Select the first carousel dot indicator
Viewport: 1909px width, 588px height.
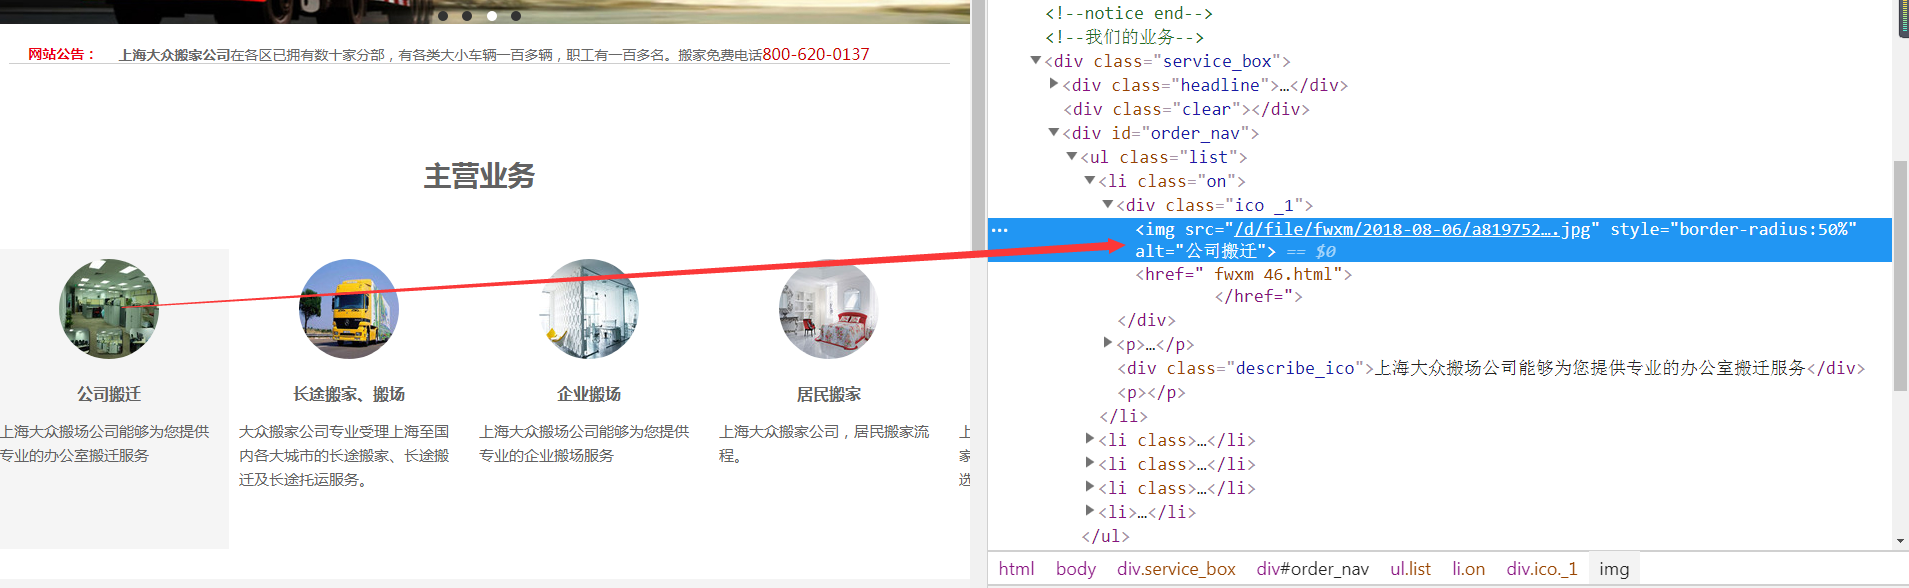click(443, 16)
